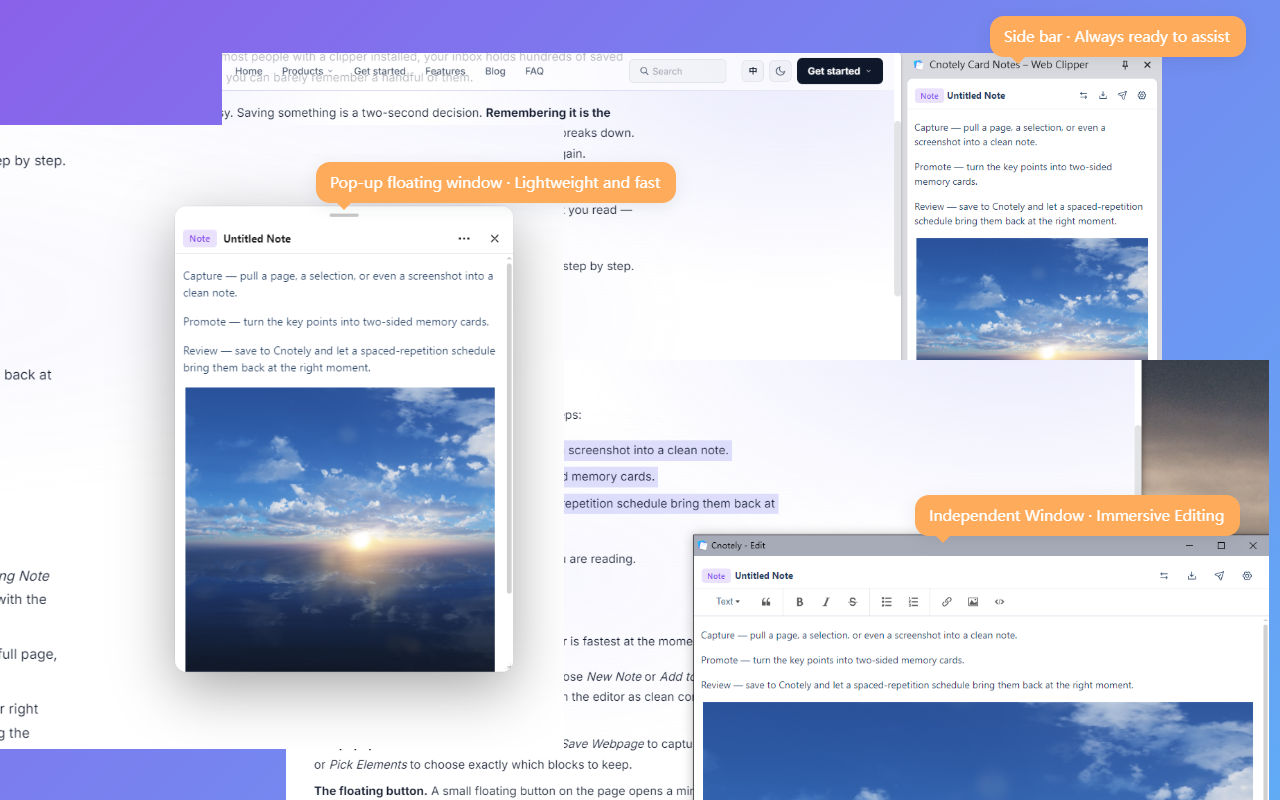The height and width of the screenshot is (800, 1280).
Task: Open Blog in the site navigation
Action: [495, 71]
